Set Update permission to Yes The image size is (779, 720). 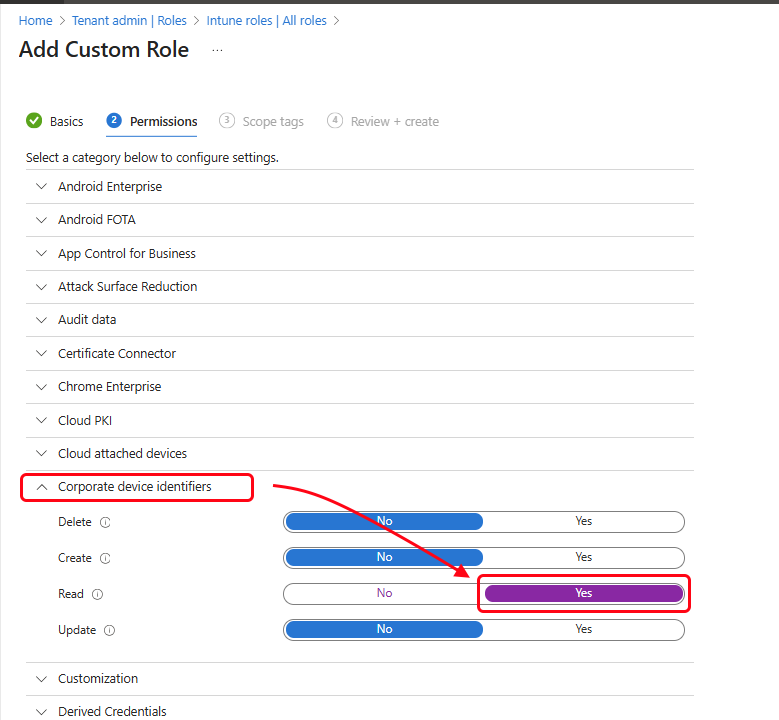point(583,630)
